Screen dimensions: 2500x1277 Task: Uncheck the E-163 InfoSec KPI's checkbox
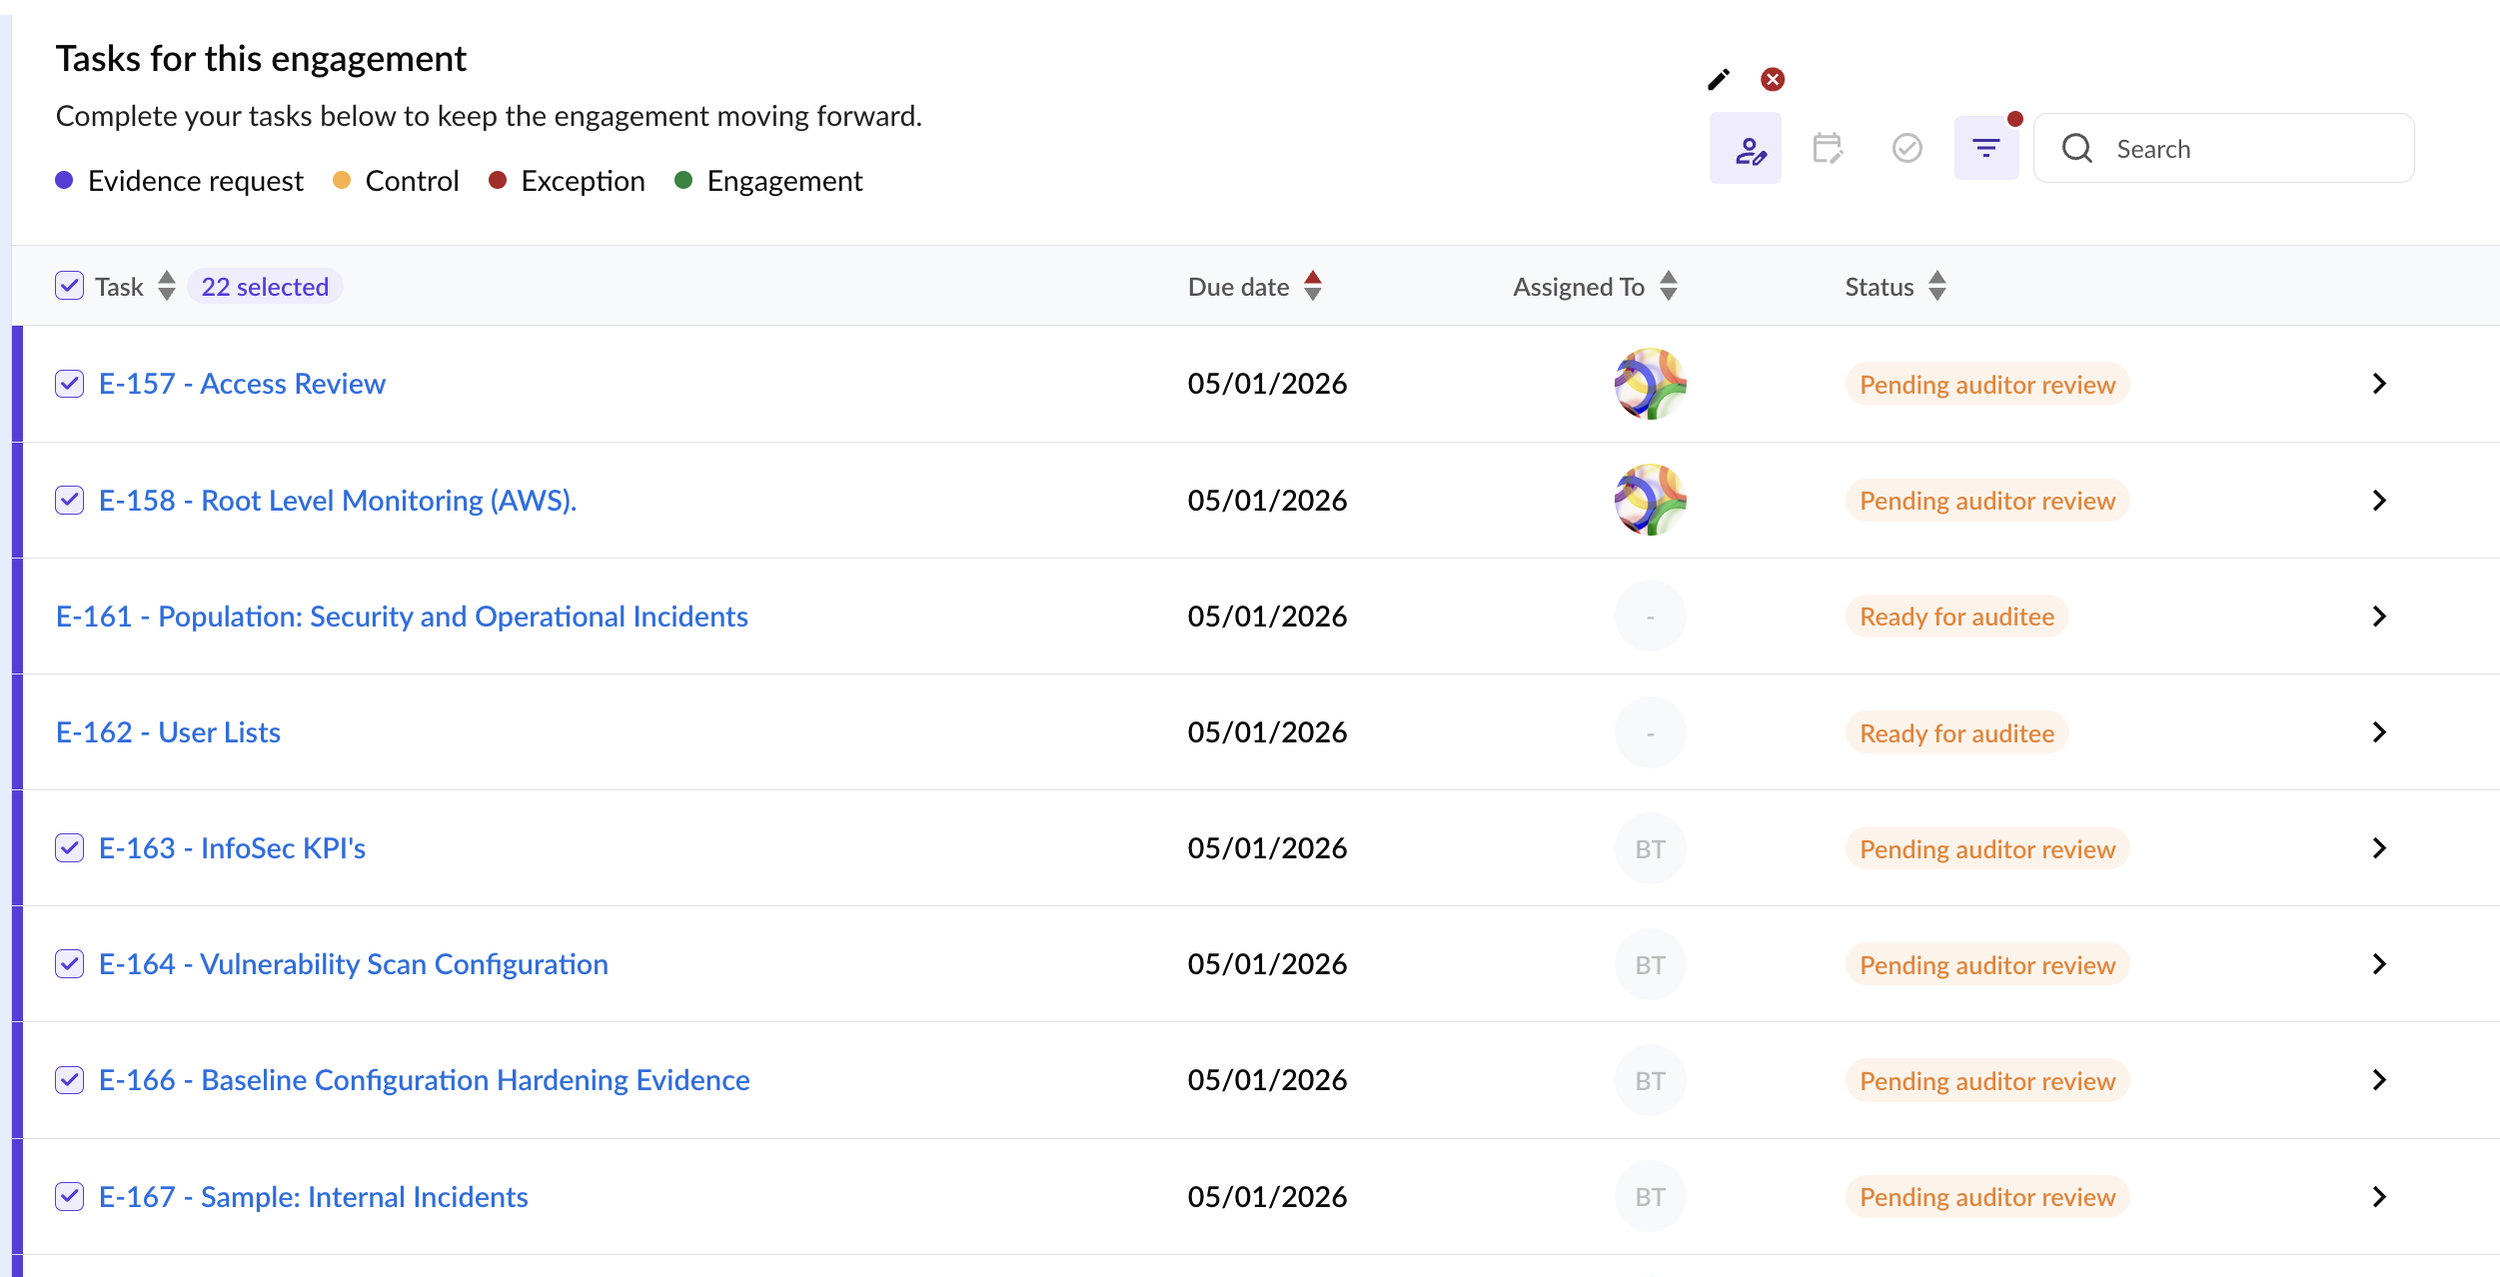tap(69, 848)
